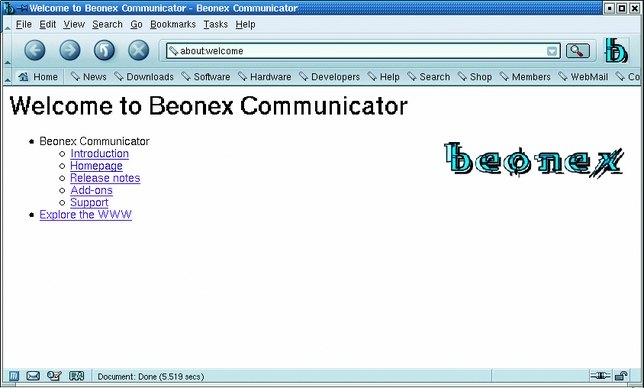The width and height of the screenshot is (644, 388).
Task: Toggle the online/offline plug icon
Action: point(600,375)
